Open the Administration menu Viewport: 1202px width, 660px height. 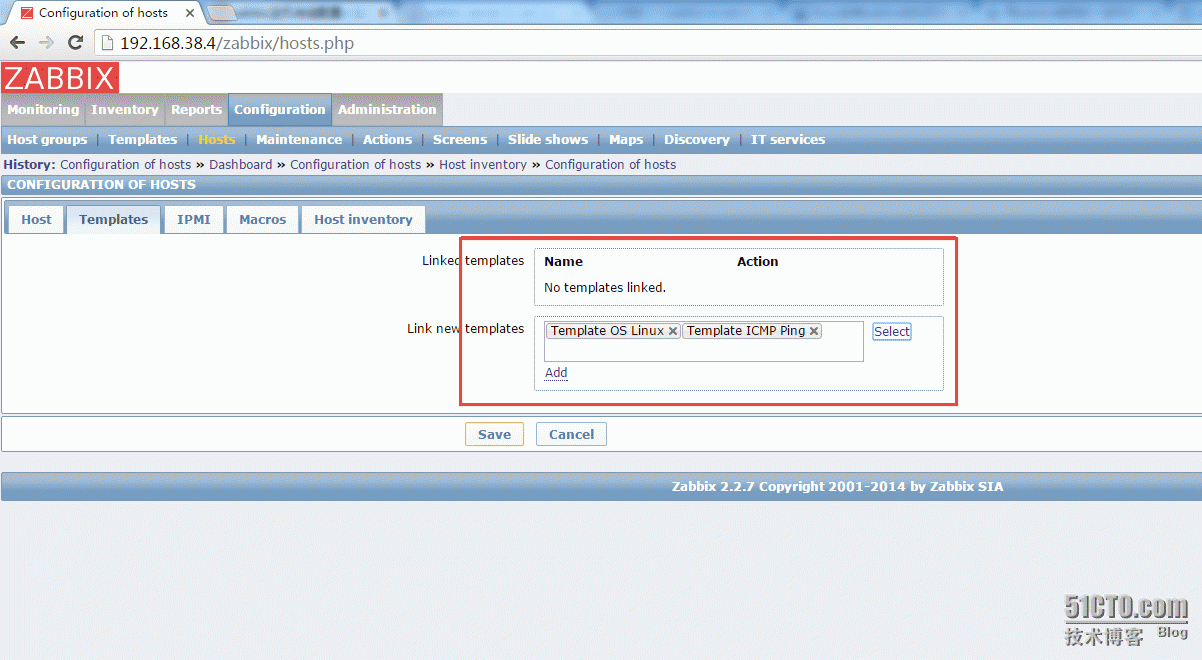pos(387,110)
